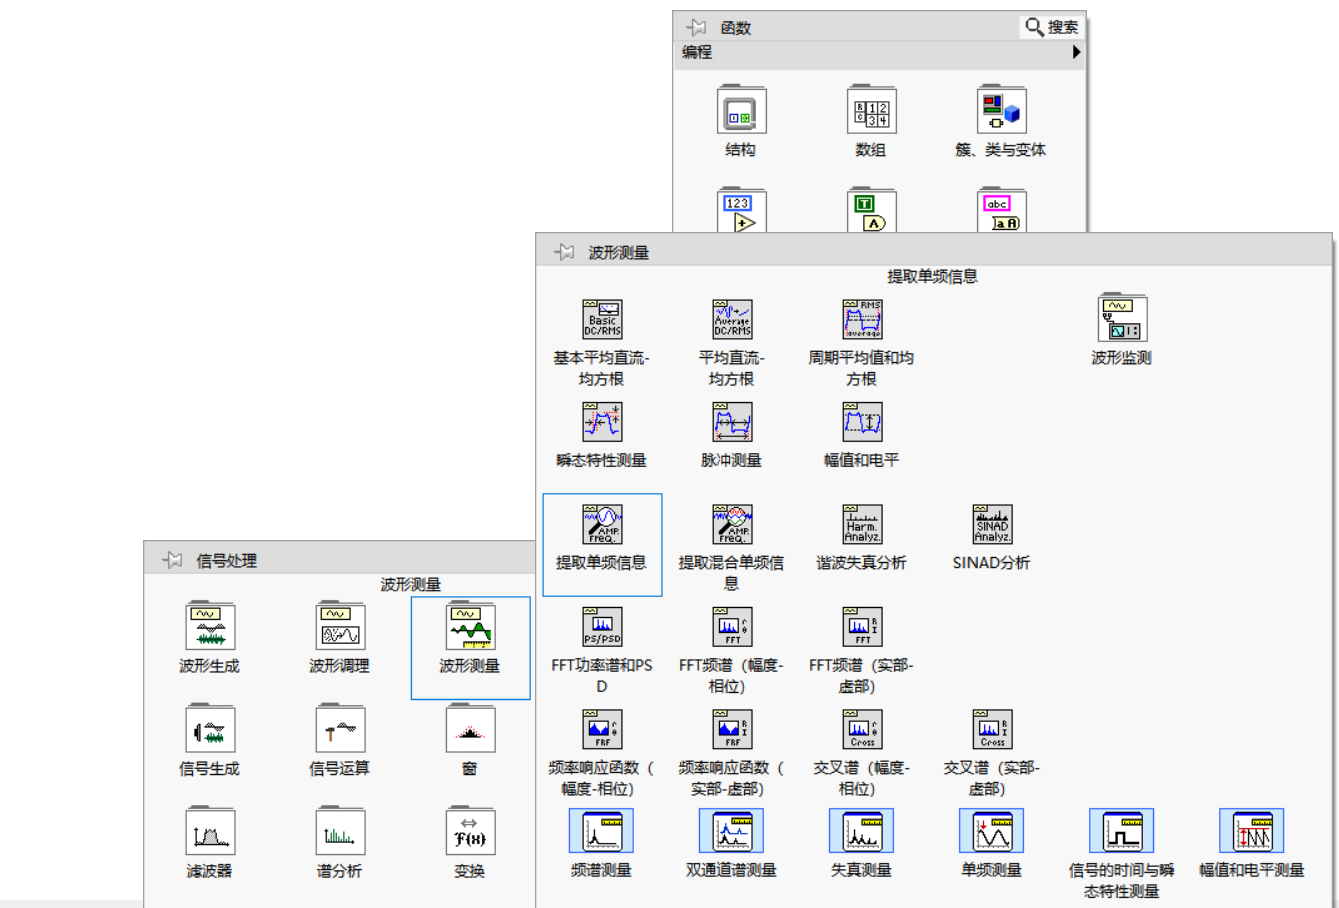Pin the 函数 palette with the thumbtack
1339x908 pixels.
(x=697, y=28)
